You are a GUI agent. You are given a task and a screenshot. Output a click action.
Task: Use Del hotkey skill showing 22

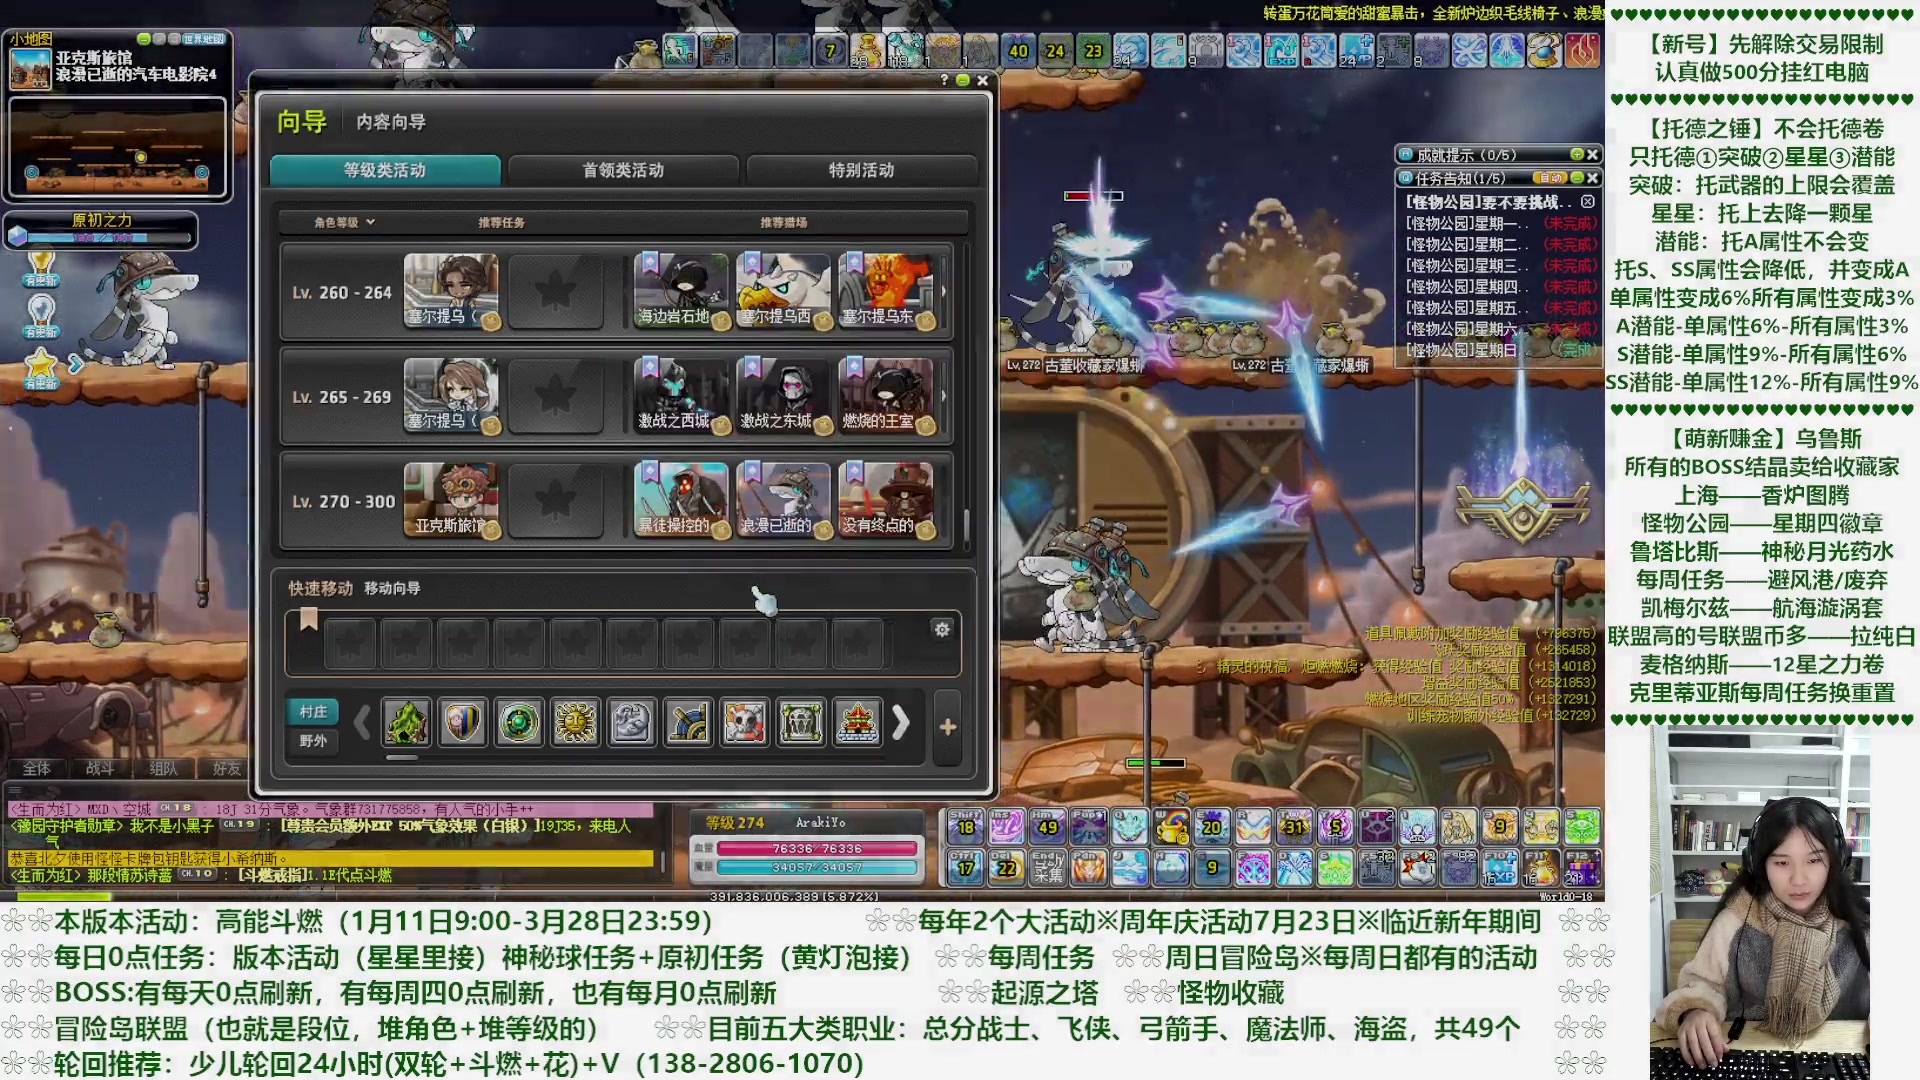(1007, 868)
